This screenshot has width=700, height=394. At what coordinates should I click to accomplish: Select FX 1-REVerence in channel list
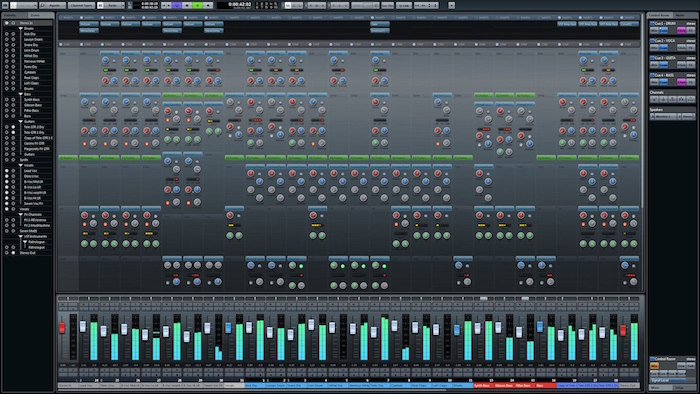pyautogui.click(x=35, y=220)
